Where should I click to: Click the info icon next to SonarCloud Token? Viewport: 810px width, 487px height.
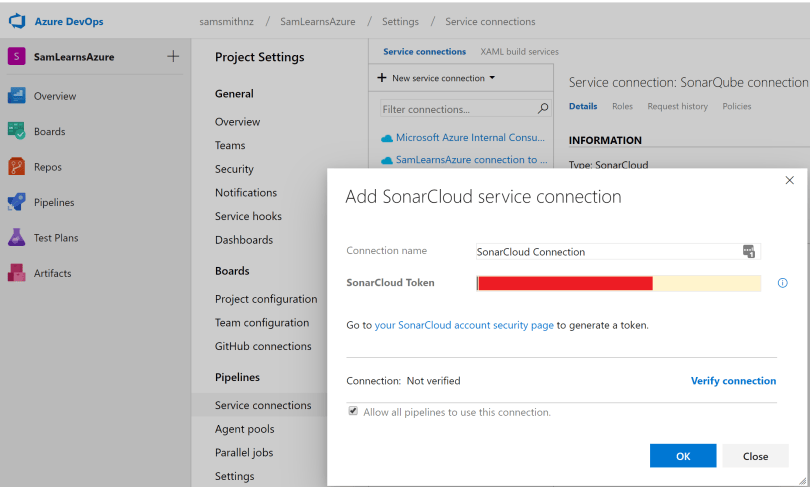(x=783, y=282)
